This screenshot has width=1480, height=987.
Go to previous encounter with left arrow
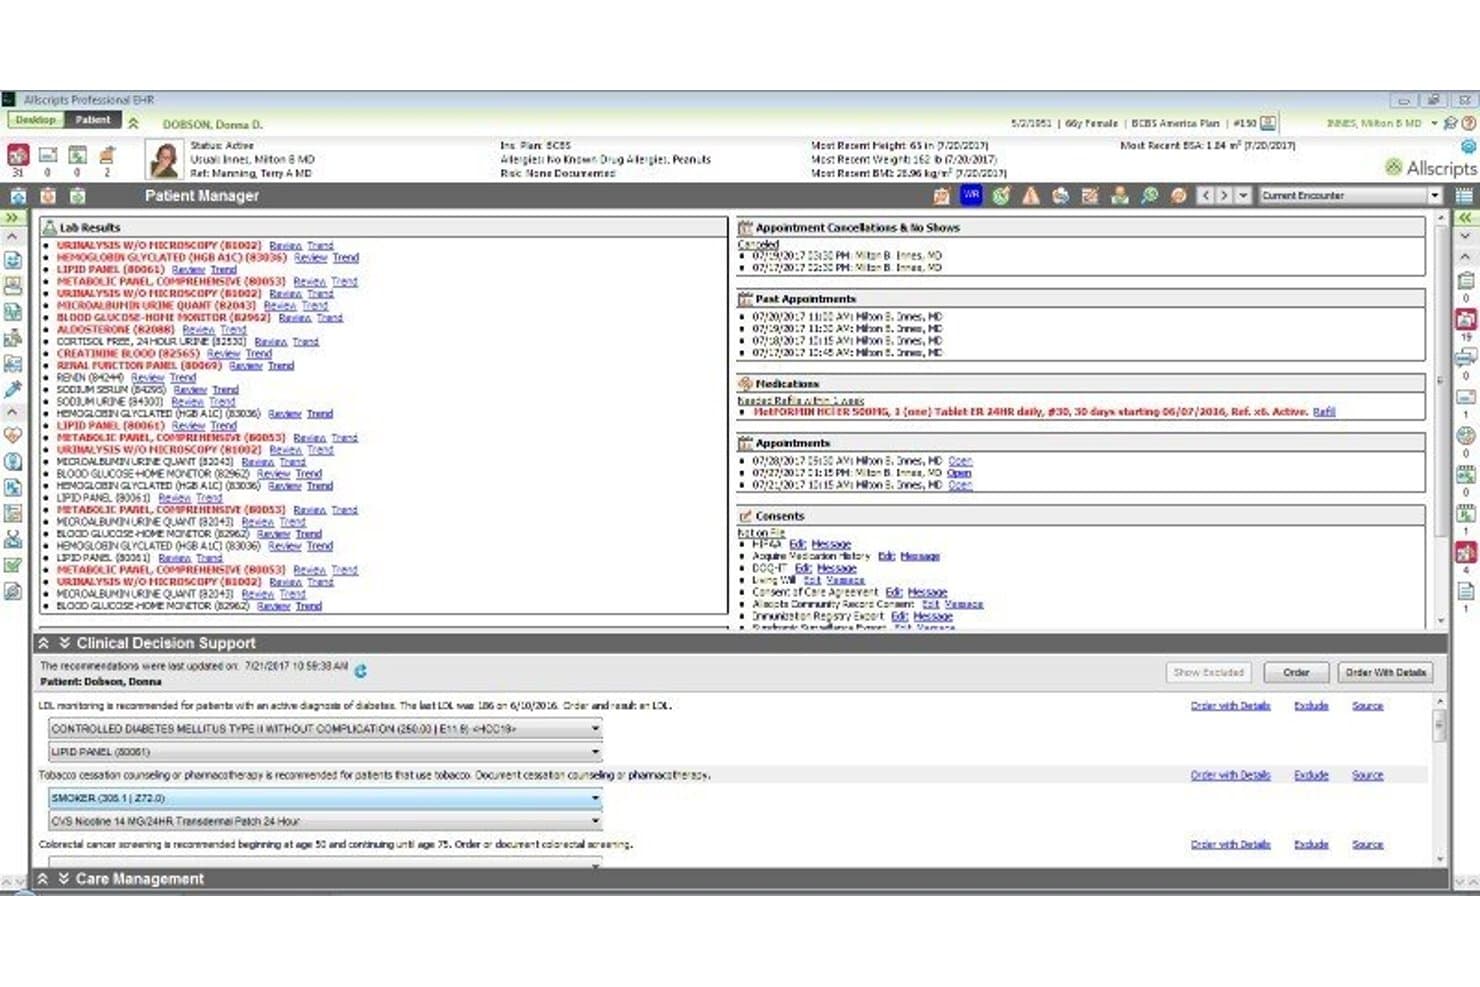[1206, 196]
